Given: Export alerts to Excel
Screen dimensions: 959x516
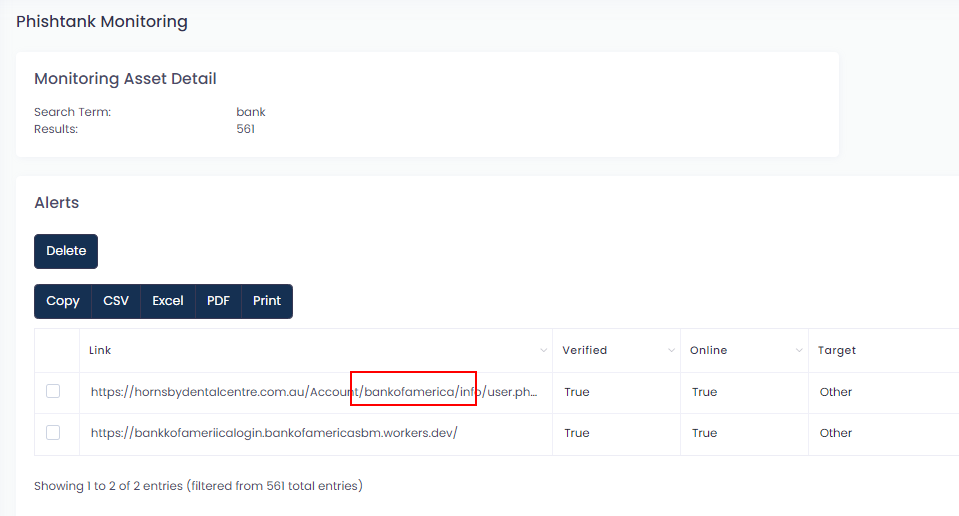Looking at the screenshot, I should 168,301.
